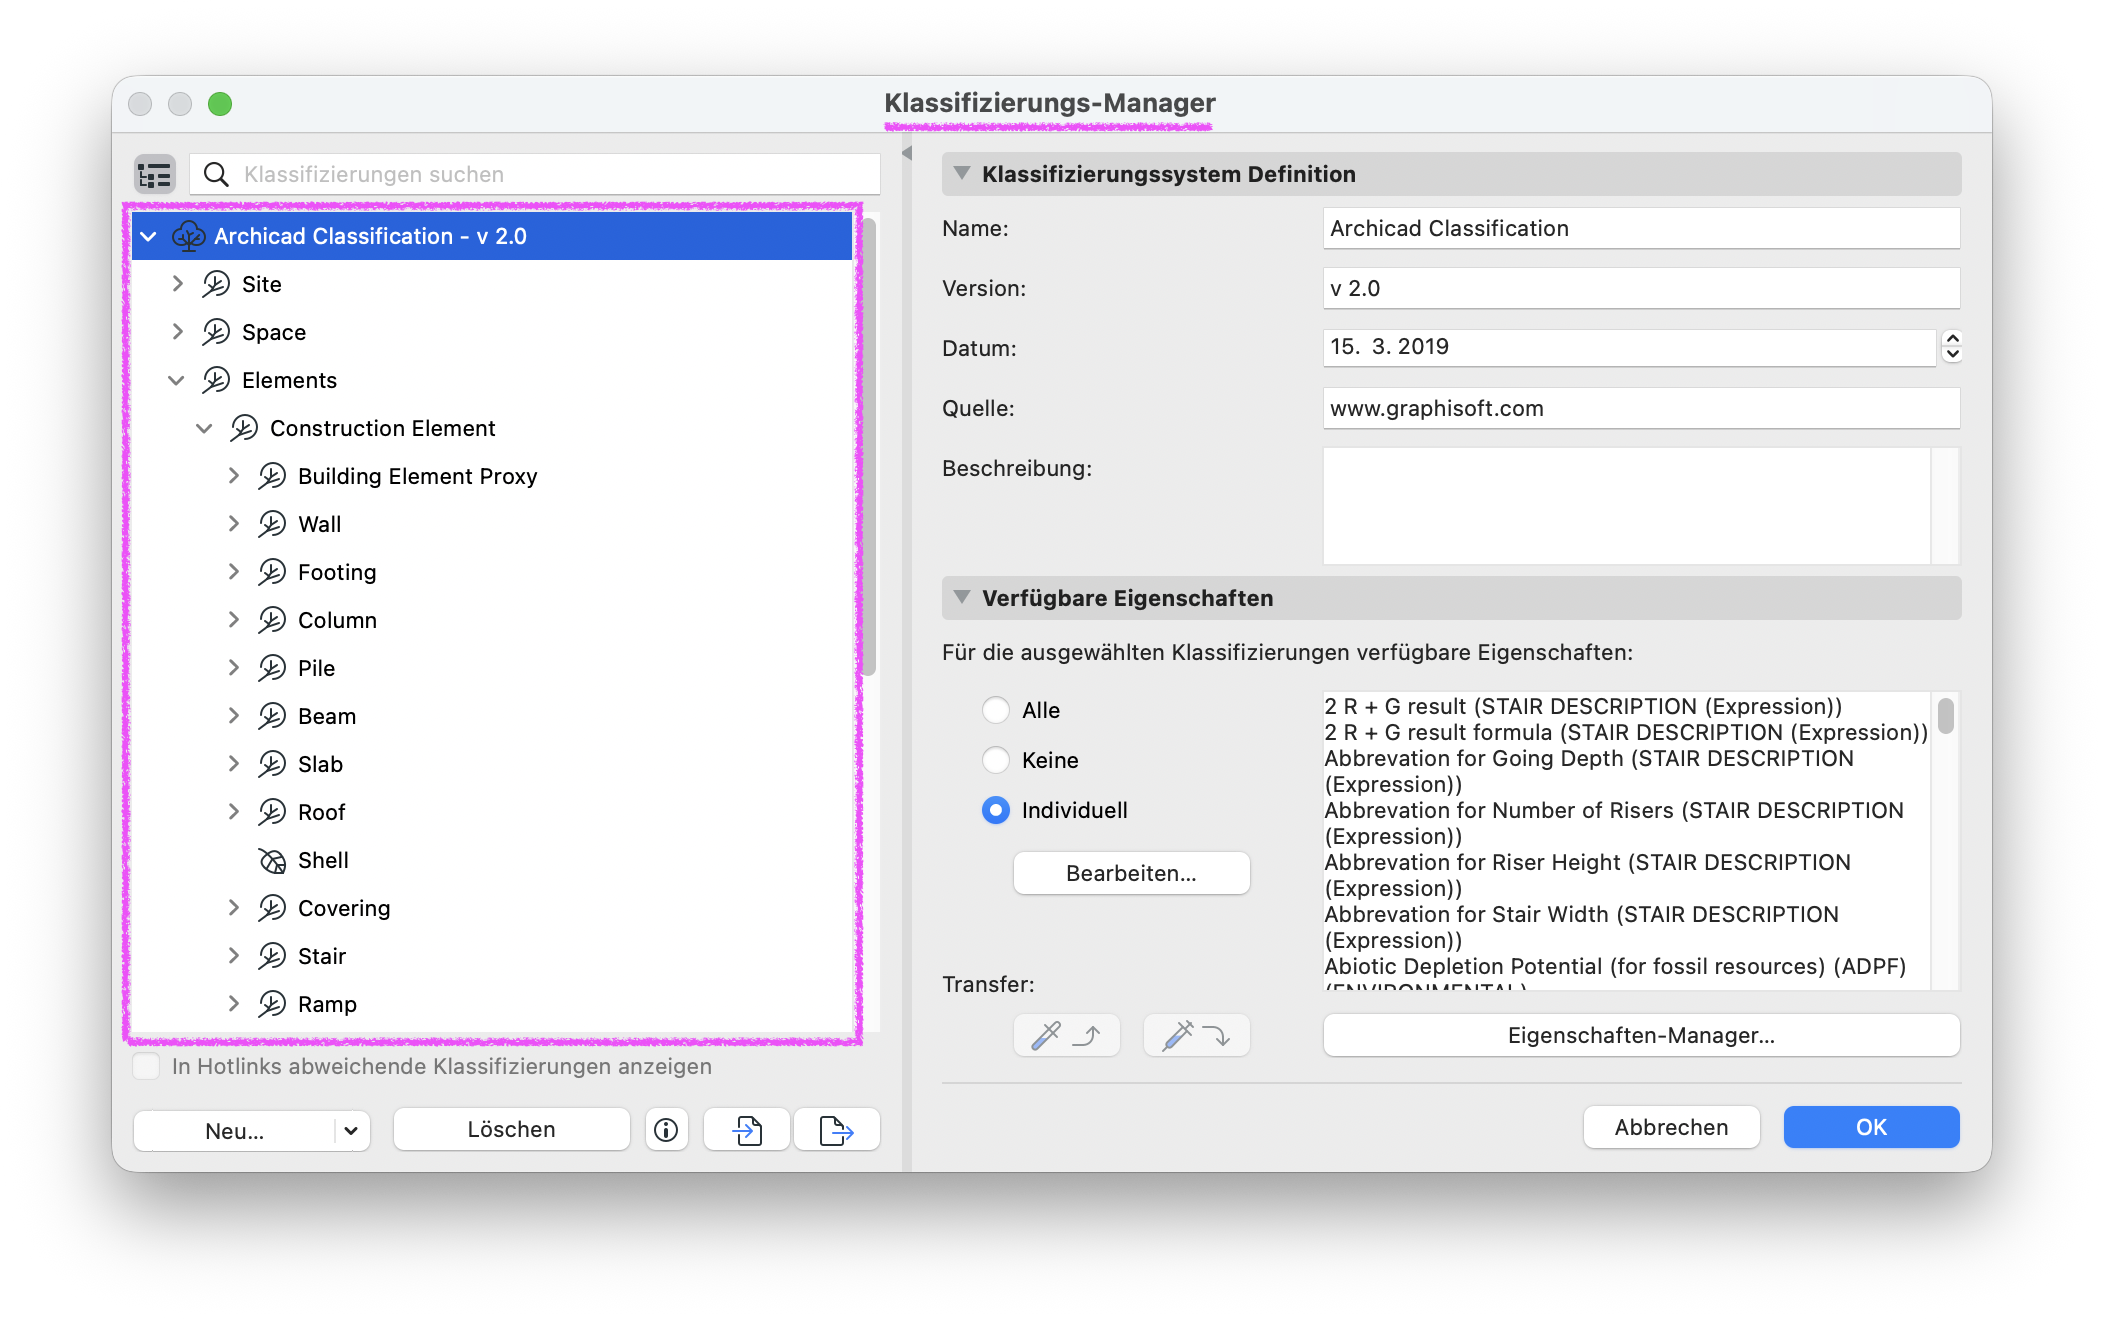Click the Space classification leaf icon

point(216,332)
